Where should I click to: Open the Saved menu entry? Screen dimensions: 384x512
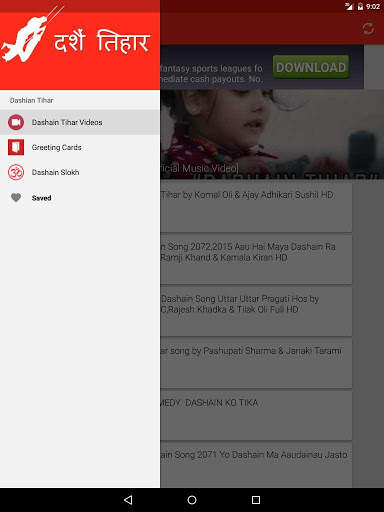(80, 198)
